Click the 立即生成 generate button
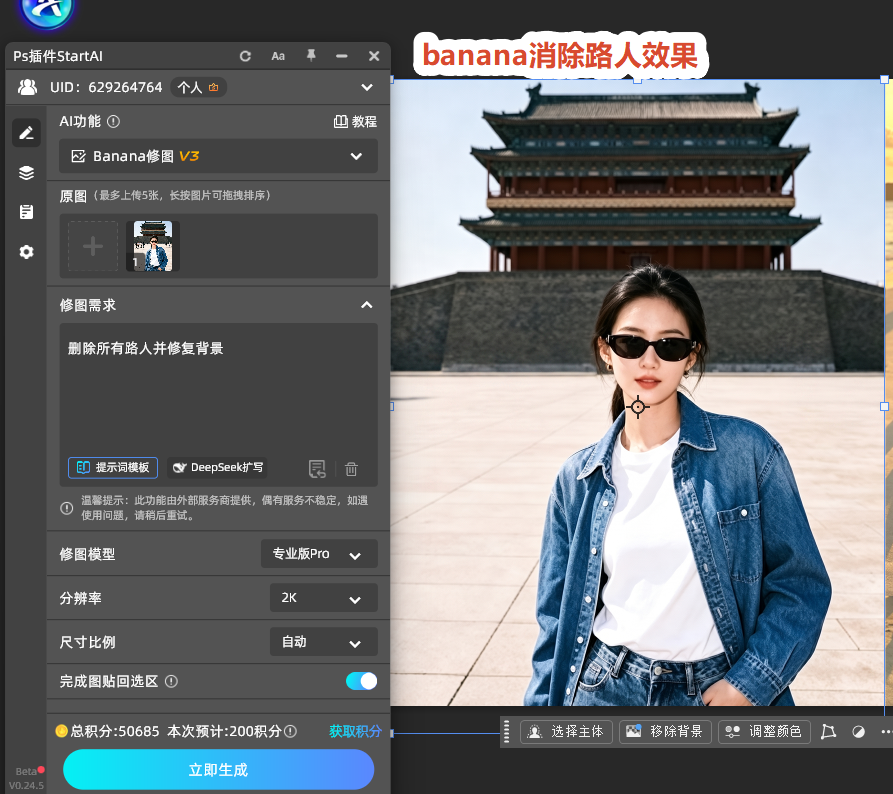Screen dimensions: 893x794 (218, 770)
